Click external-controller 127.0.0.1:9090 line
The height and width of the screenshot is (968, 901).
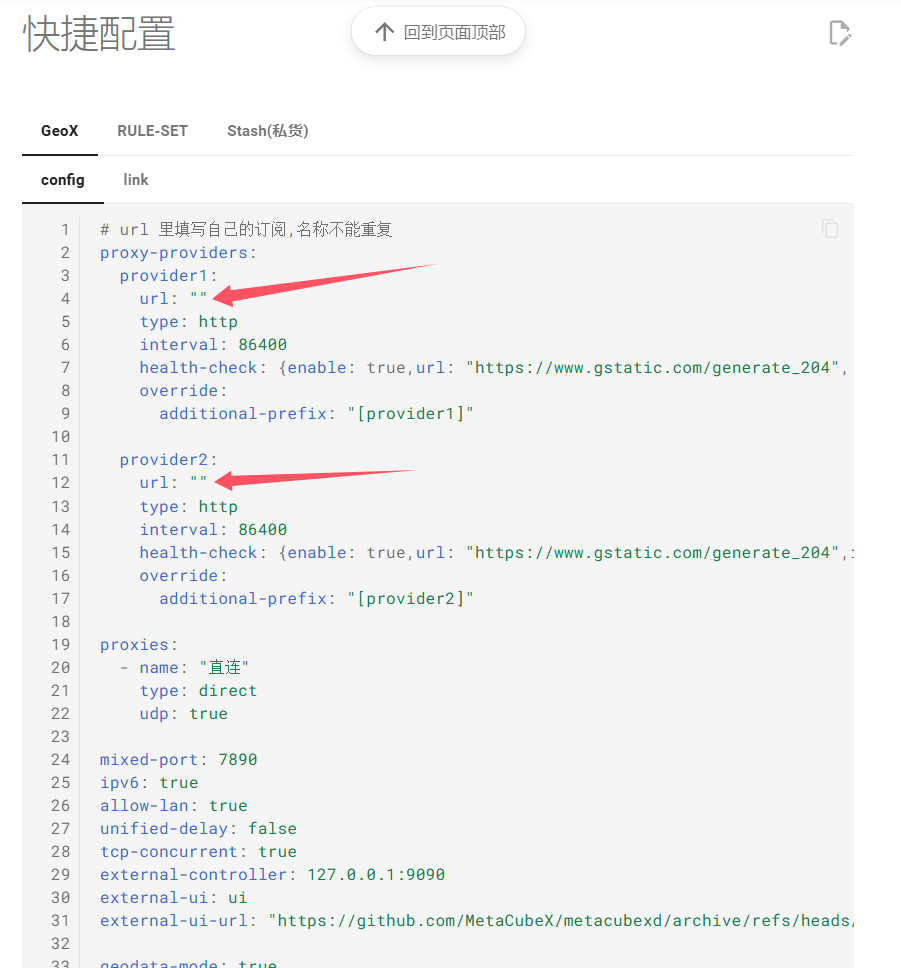[272, 875]
